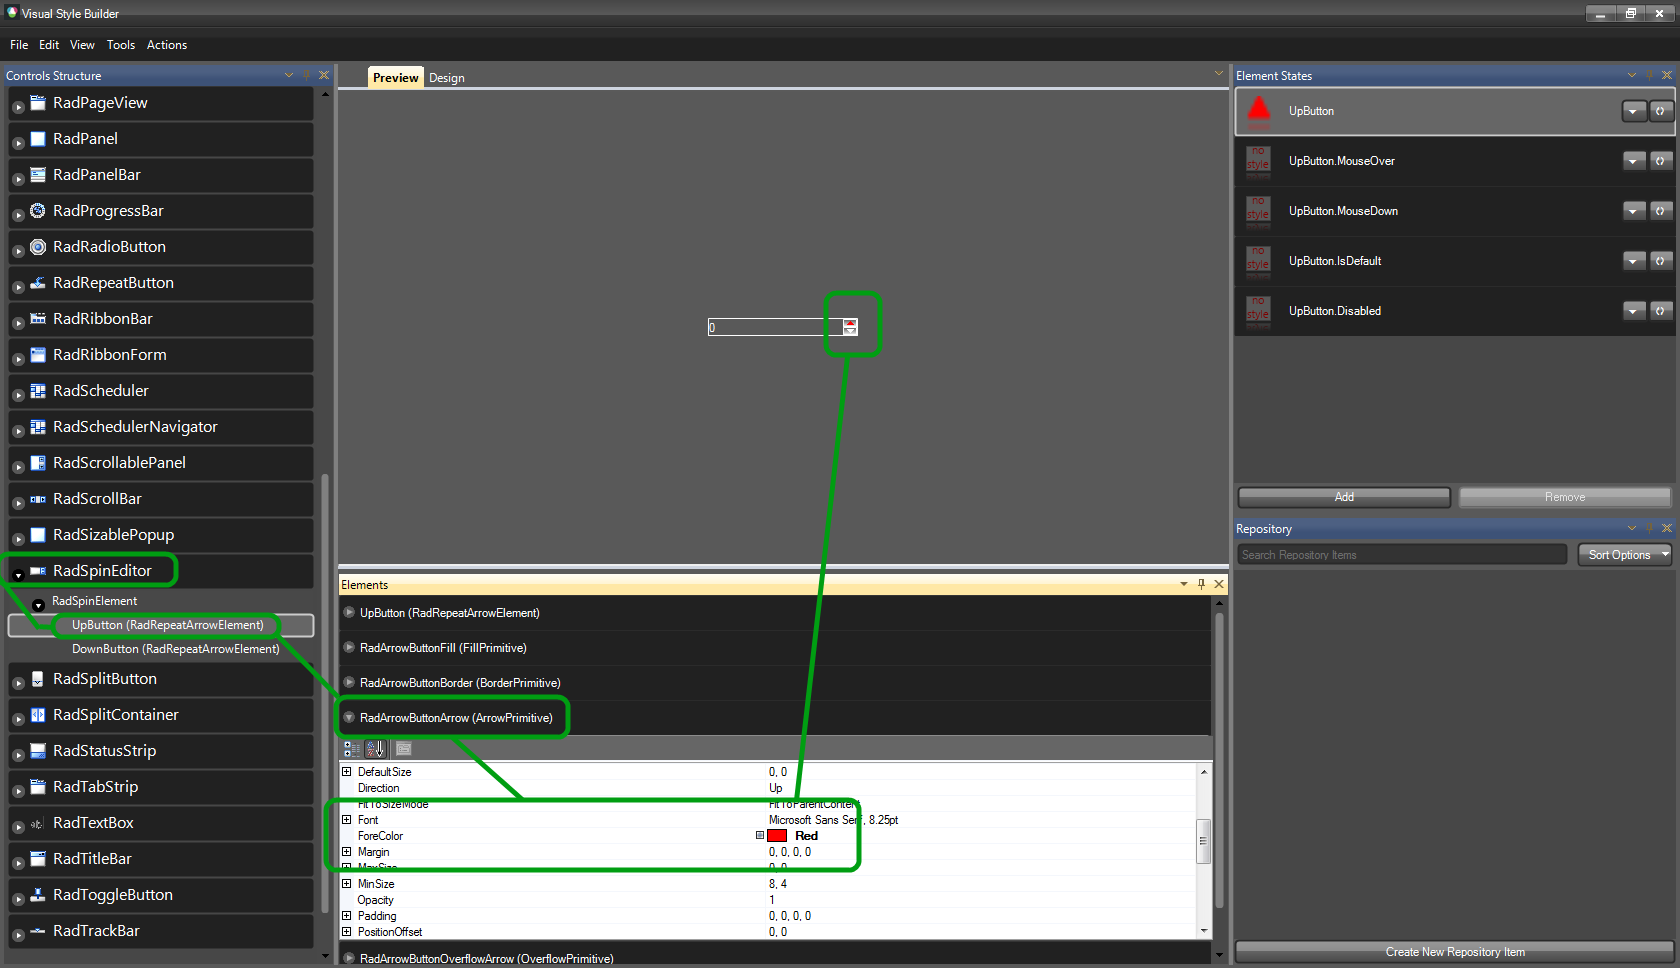Open the Sort Options dropdown
Screen dimensions: 1680x968
[1625, 555]
